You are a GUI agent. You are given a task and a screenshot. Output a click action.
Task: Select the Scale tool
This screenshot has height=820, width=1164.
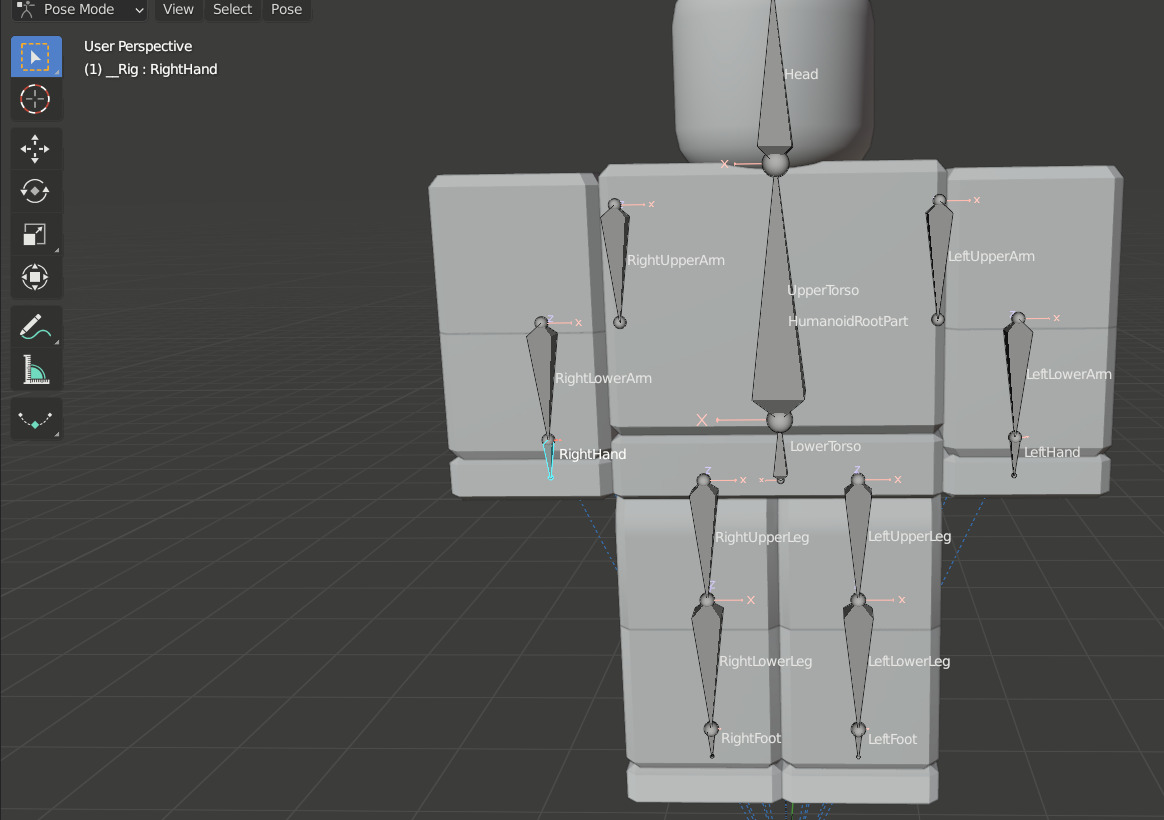point(36,234)
